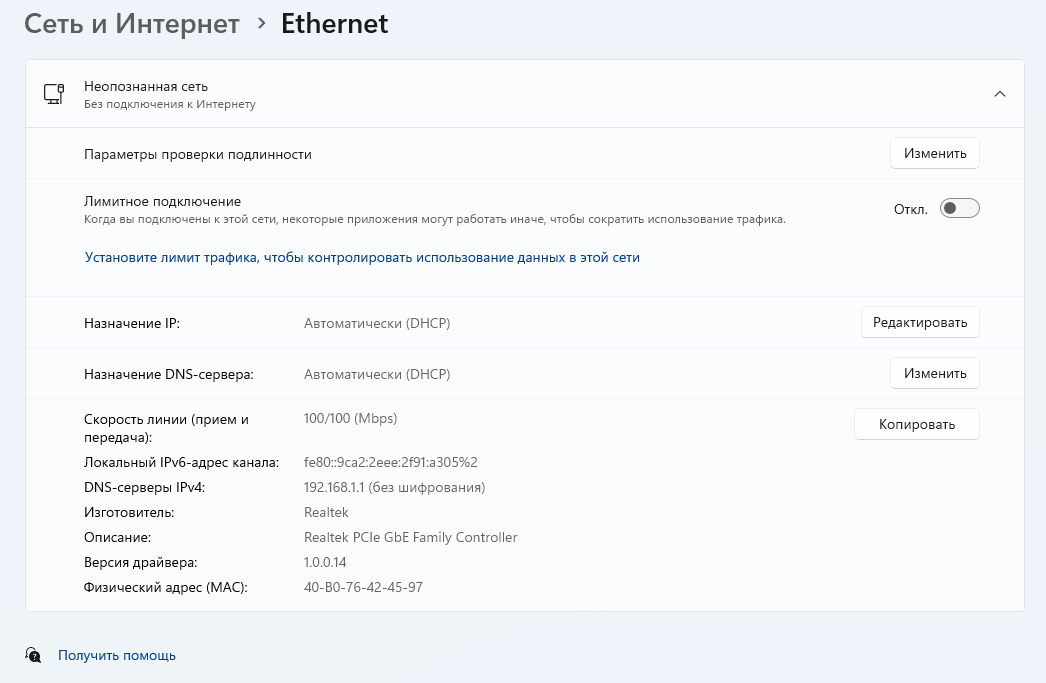Click the Ethernet breadcrumb title
Screen dimensions: 1046x683
(x=334, y=24)
